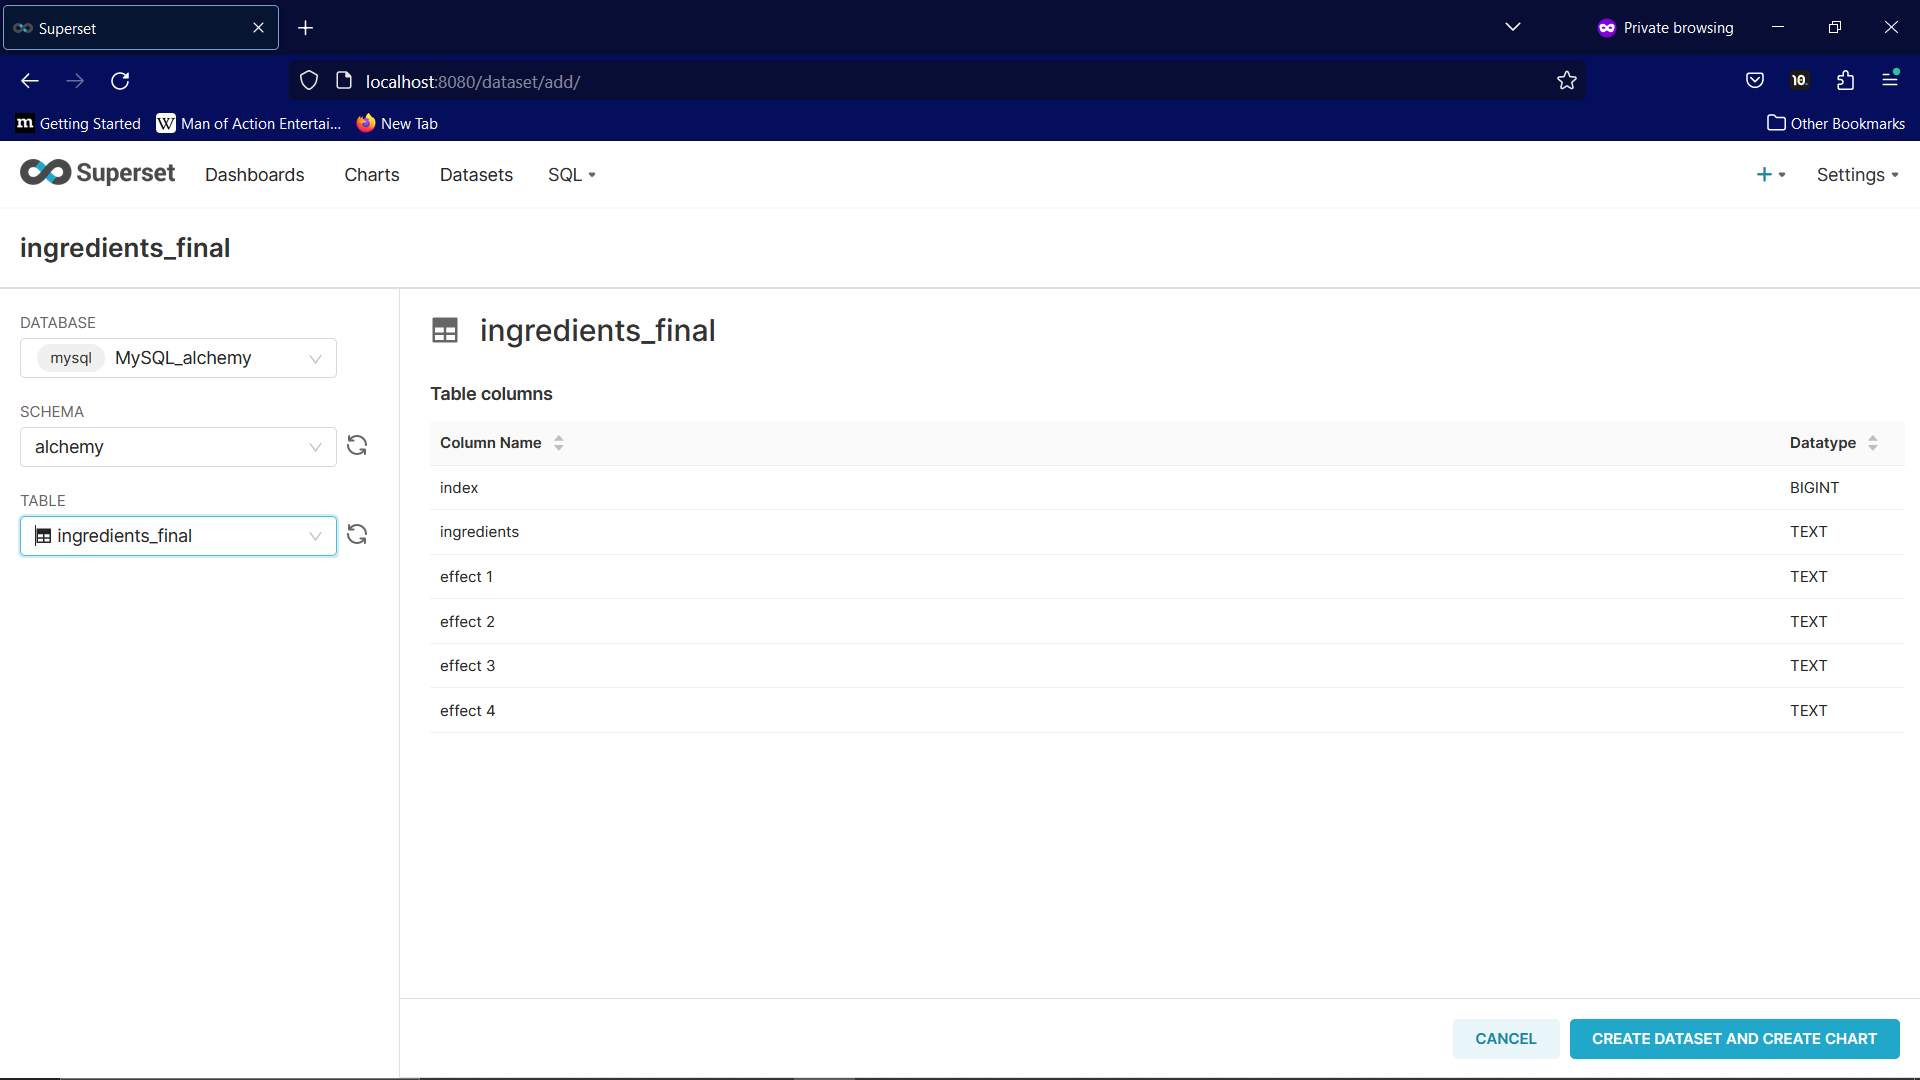Expand the MySQL_alchemy database dropdown
The image size is (1920, 1080).
coord(178,358)
